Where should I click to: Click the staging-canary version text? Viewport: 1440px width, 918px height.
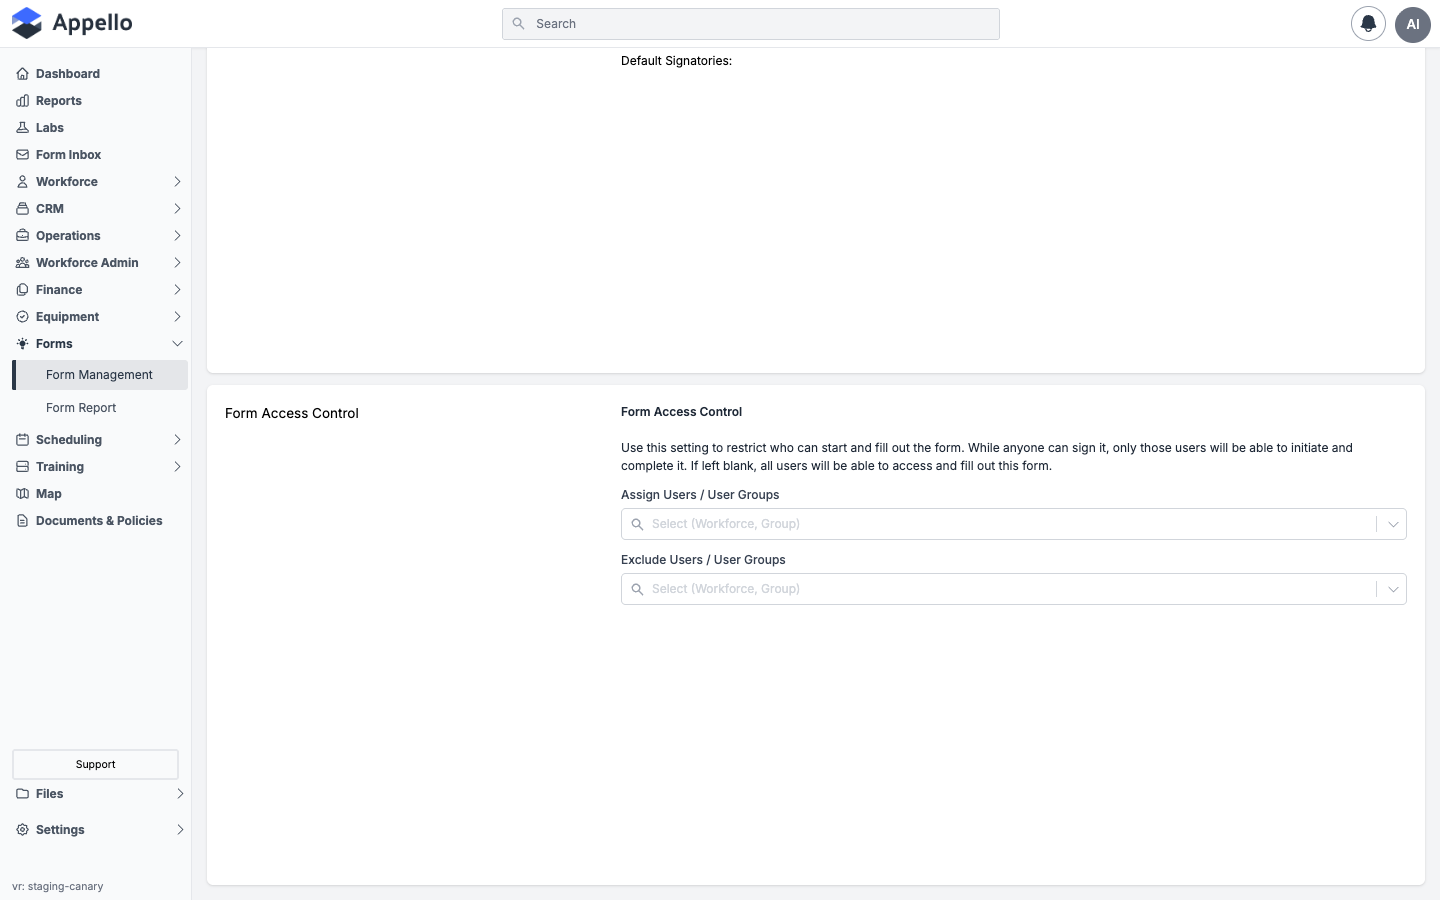point(58,886)
